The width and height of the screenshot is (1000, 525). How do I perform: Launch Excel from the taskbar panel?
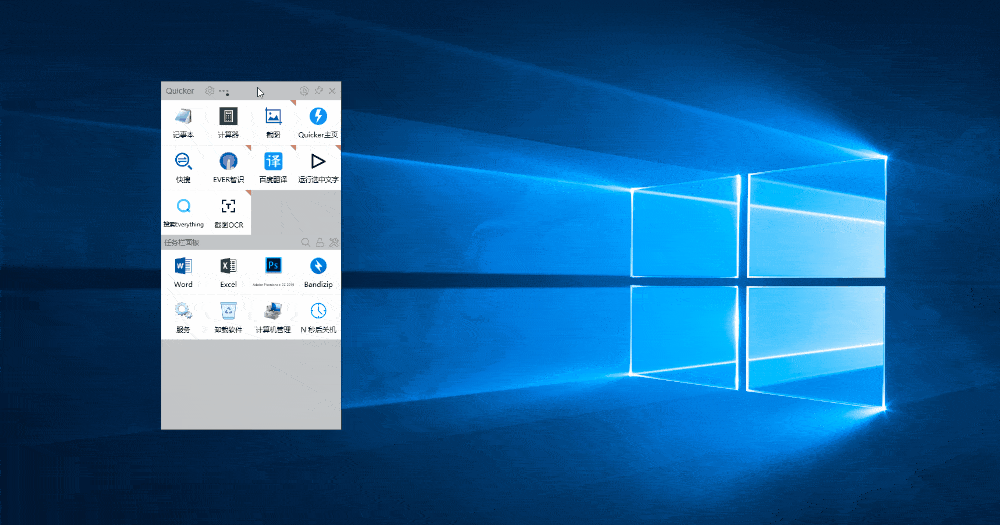(x=228, y=272)
